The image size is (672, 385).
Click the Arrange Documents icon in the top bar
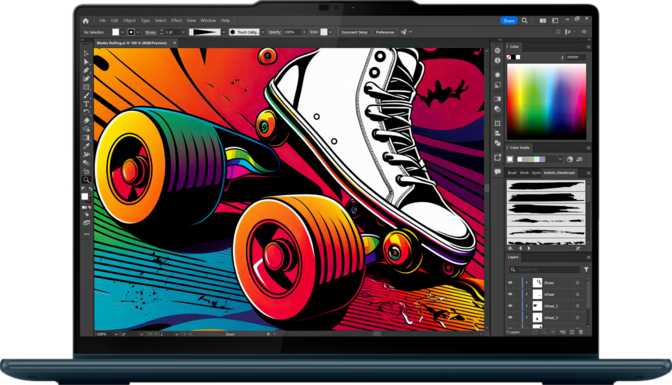[543, 20]
